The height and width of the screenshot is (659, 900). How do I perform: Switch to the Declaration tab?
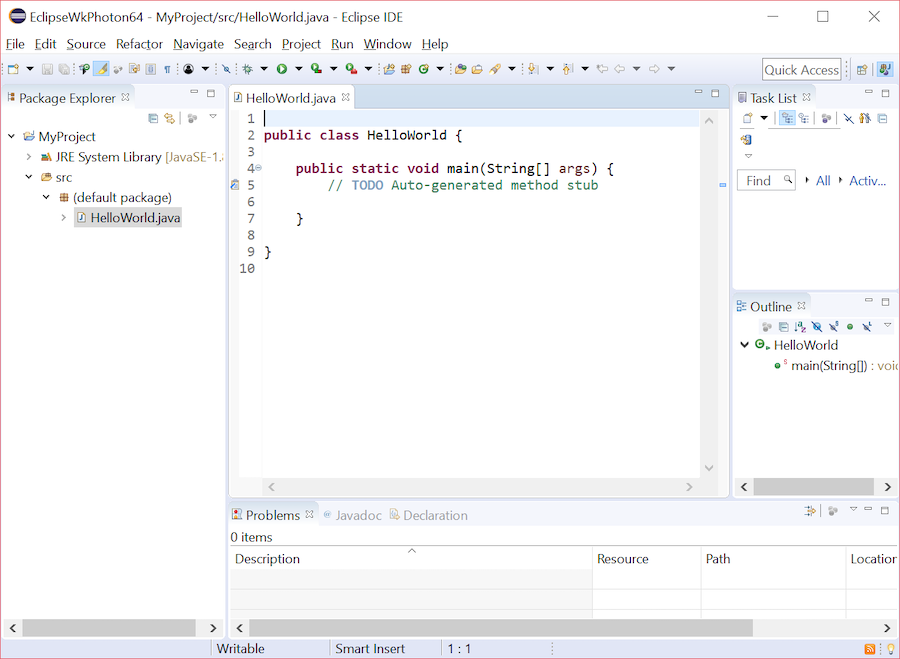pos(429,515)
